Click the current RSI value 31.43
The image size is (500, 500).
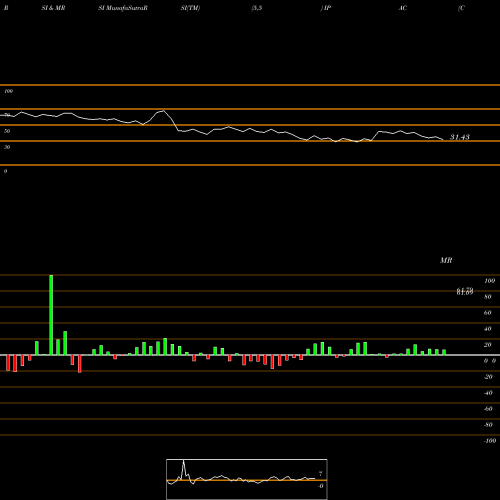tap(460, 137)
